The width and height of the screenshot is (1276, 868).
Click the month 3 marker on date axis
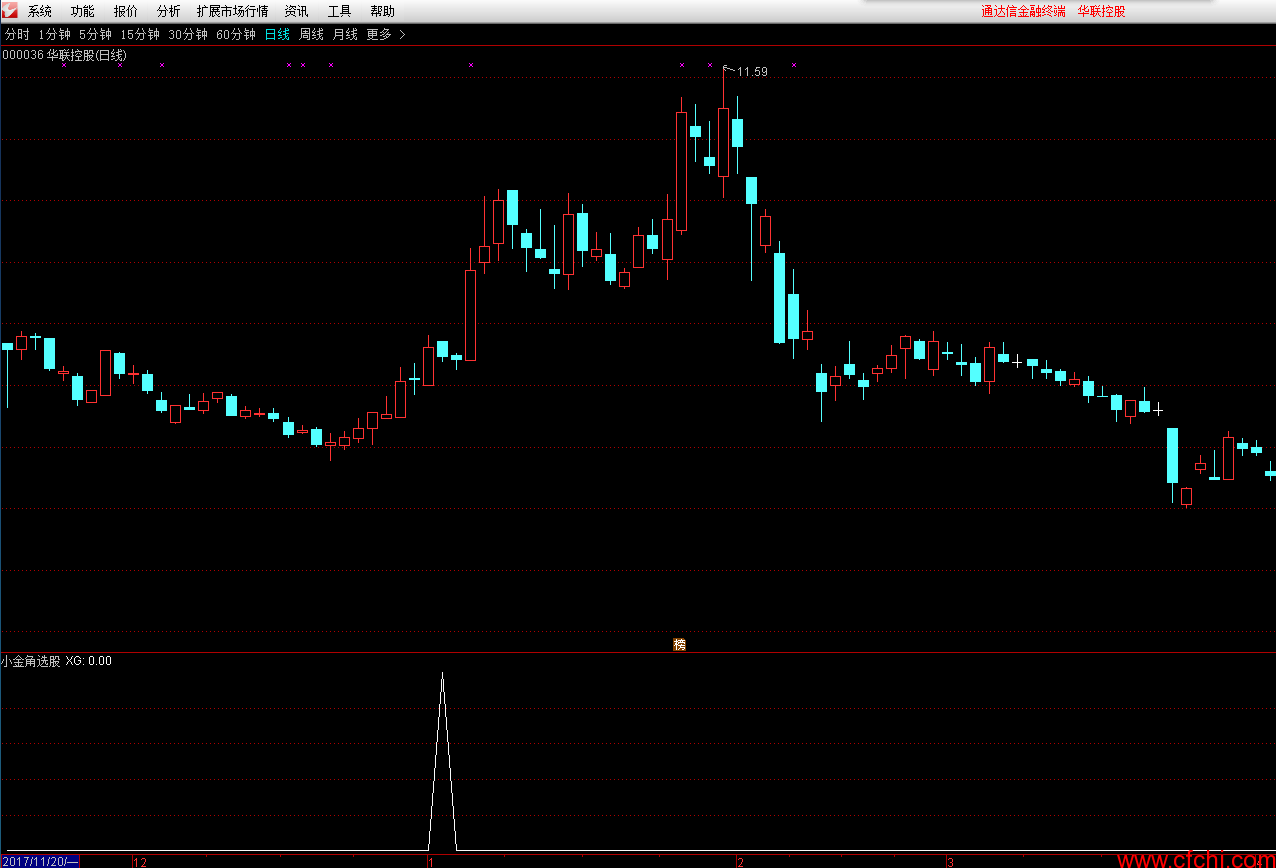pyautogui.click(x=951, y=861)
